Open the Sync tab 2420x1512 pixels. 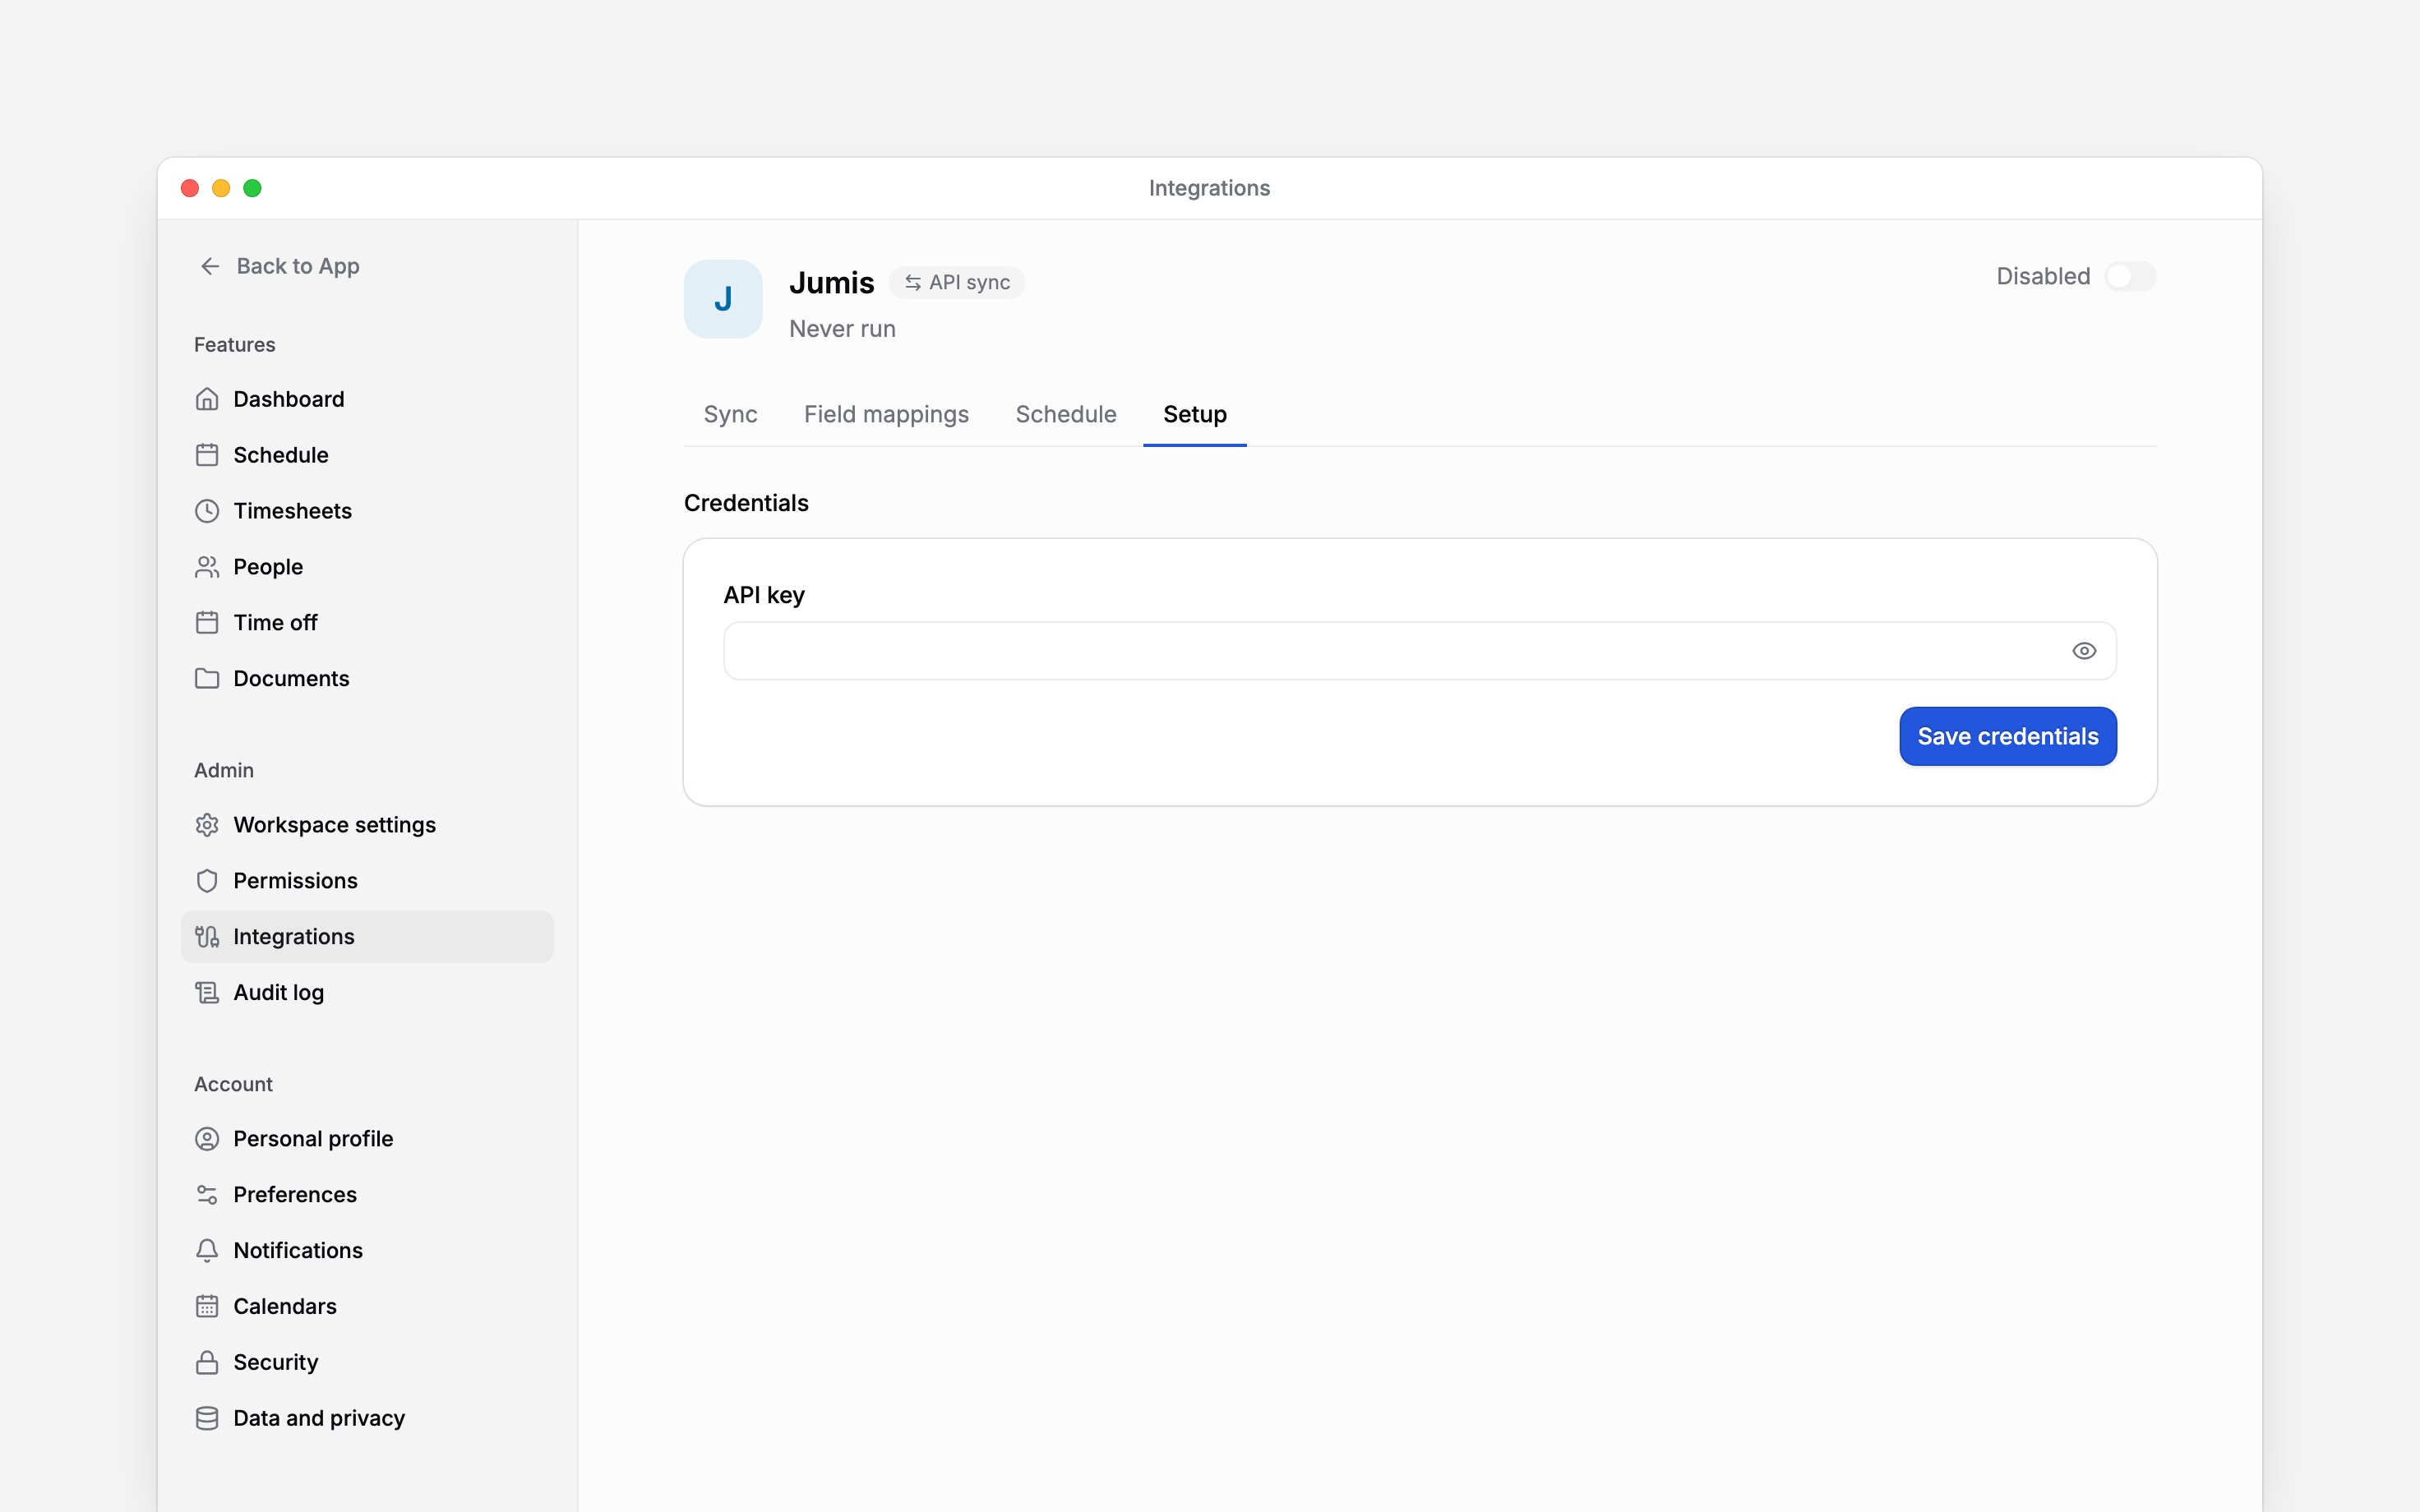click(x=730, y=414)
